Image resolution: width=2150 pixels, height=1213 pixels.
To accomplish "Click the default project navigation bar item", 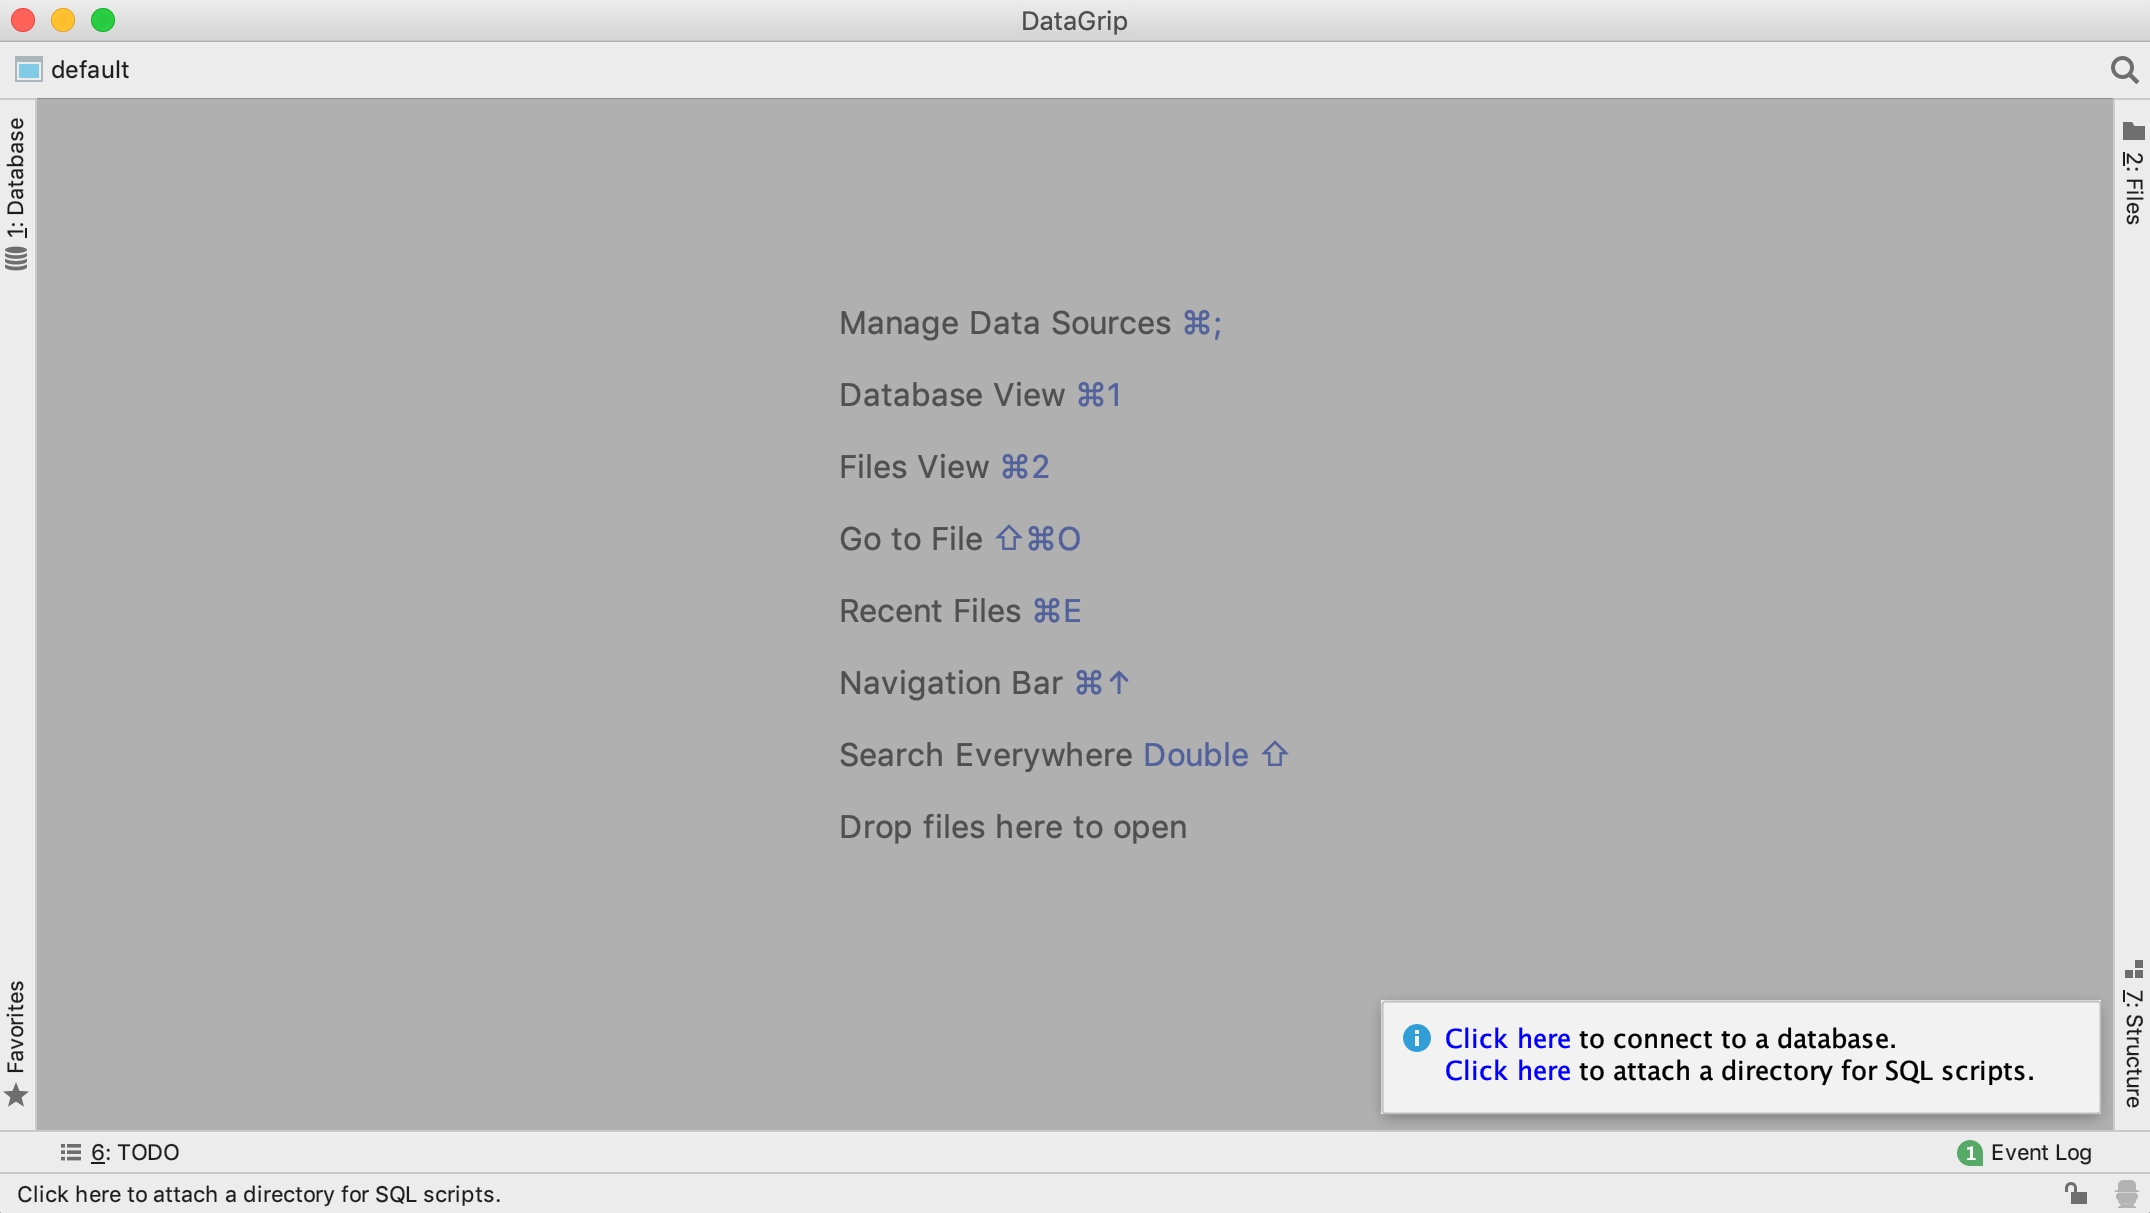I will [x=72, y=70].
